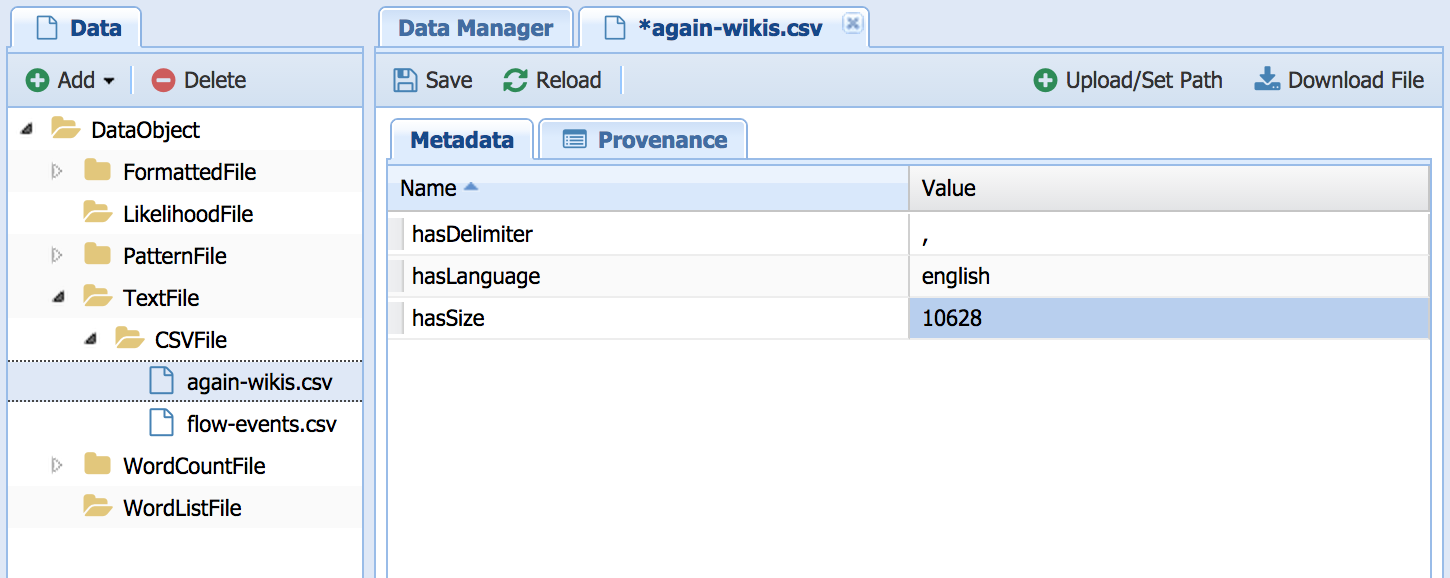This screenshot has width=1450, height=578.
Task: Expand the WordCountFile folder arrow
Action: click(x=57, y=465)
